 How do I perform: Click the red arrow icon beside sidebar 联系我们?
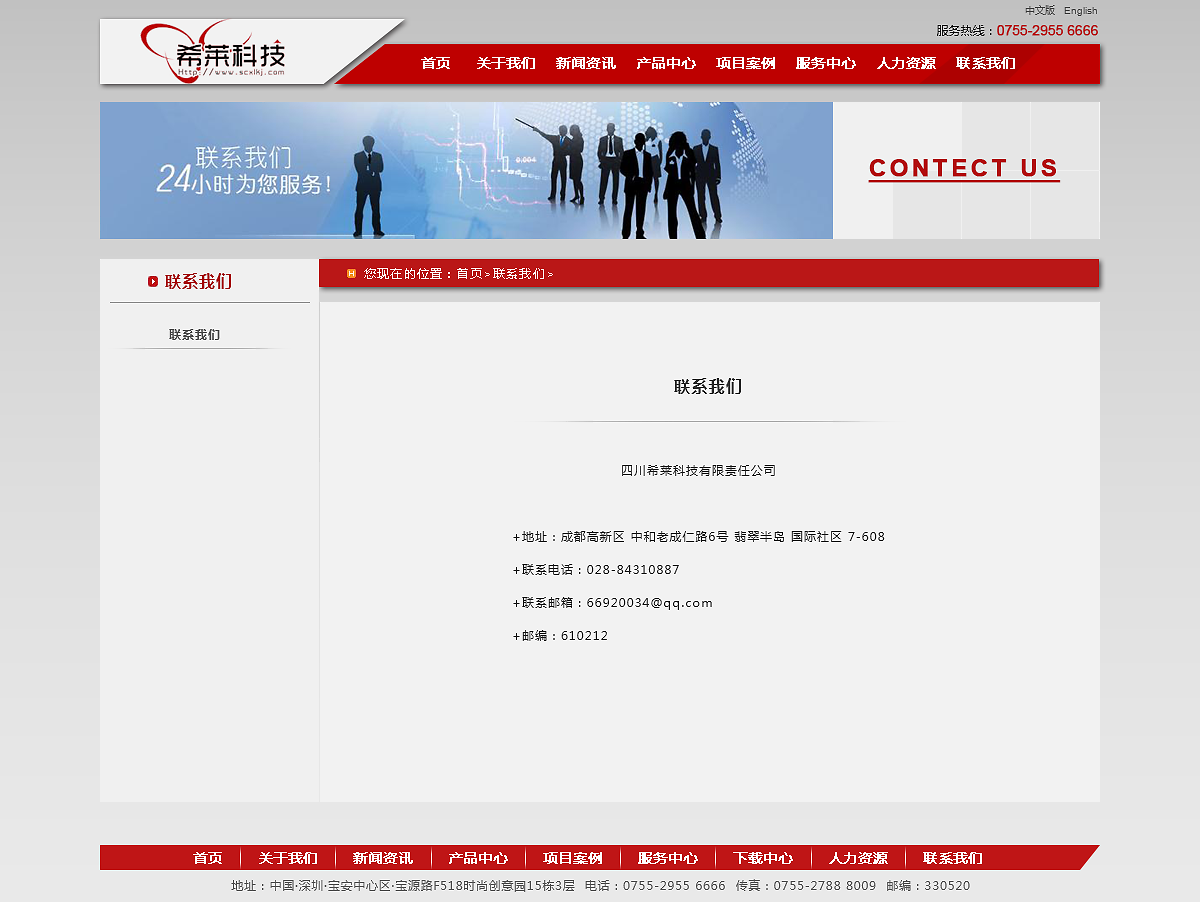coord(151,281)
